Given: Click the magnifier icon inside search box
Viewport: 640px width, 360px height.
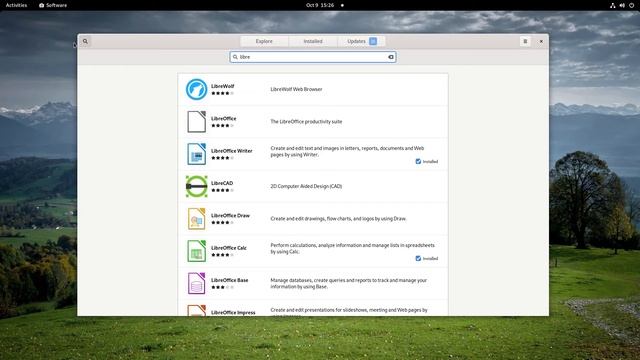Looking at the screenshot, I should [x=235, y=57].
